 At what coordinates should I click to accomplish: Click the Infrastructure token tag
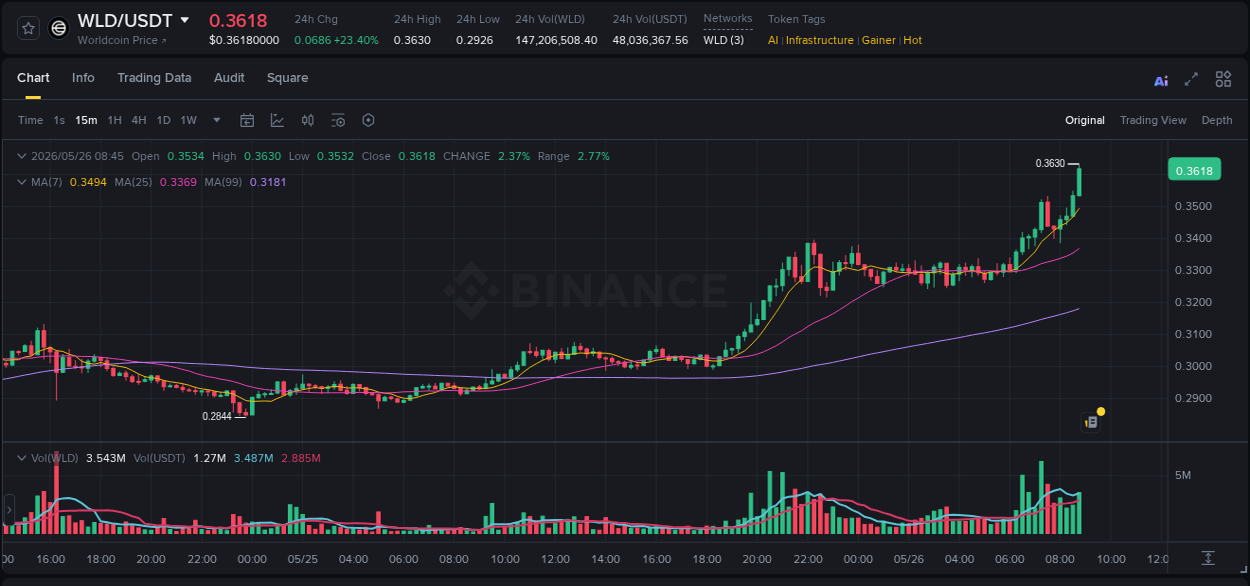820,40
